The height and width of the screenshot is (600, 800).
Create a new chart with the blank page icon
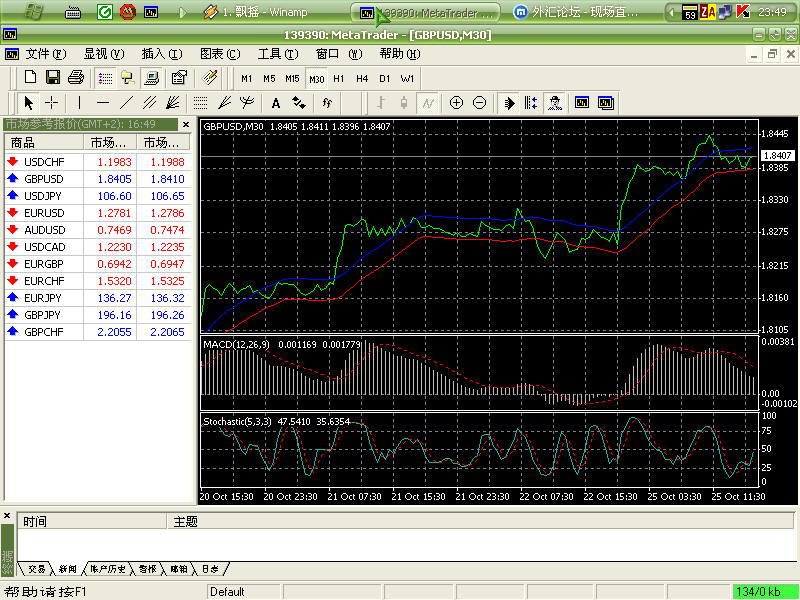point(30,77)
